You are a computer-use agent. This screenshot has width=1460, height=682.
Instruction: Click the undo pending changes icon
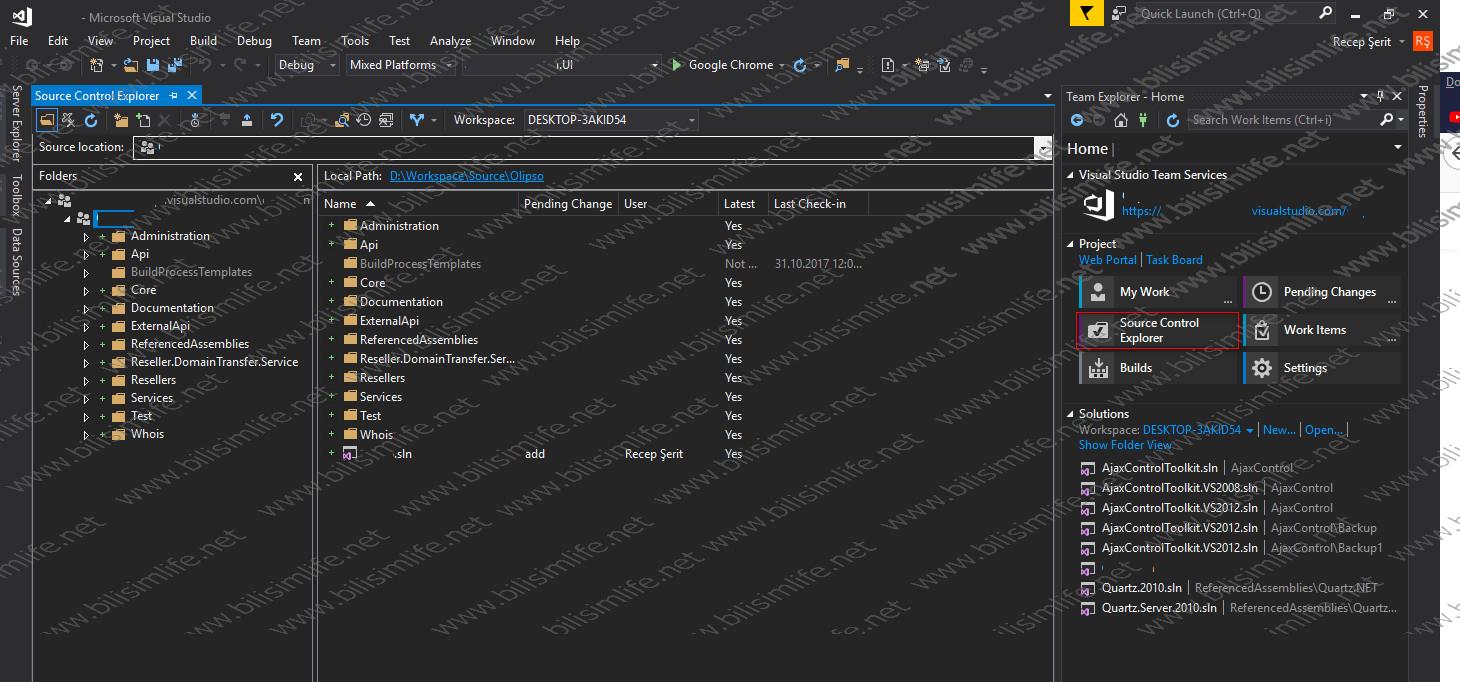click(x=277, y=120)
